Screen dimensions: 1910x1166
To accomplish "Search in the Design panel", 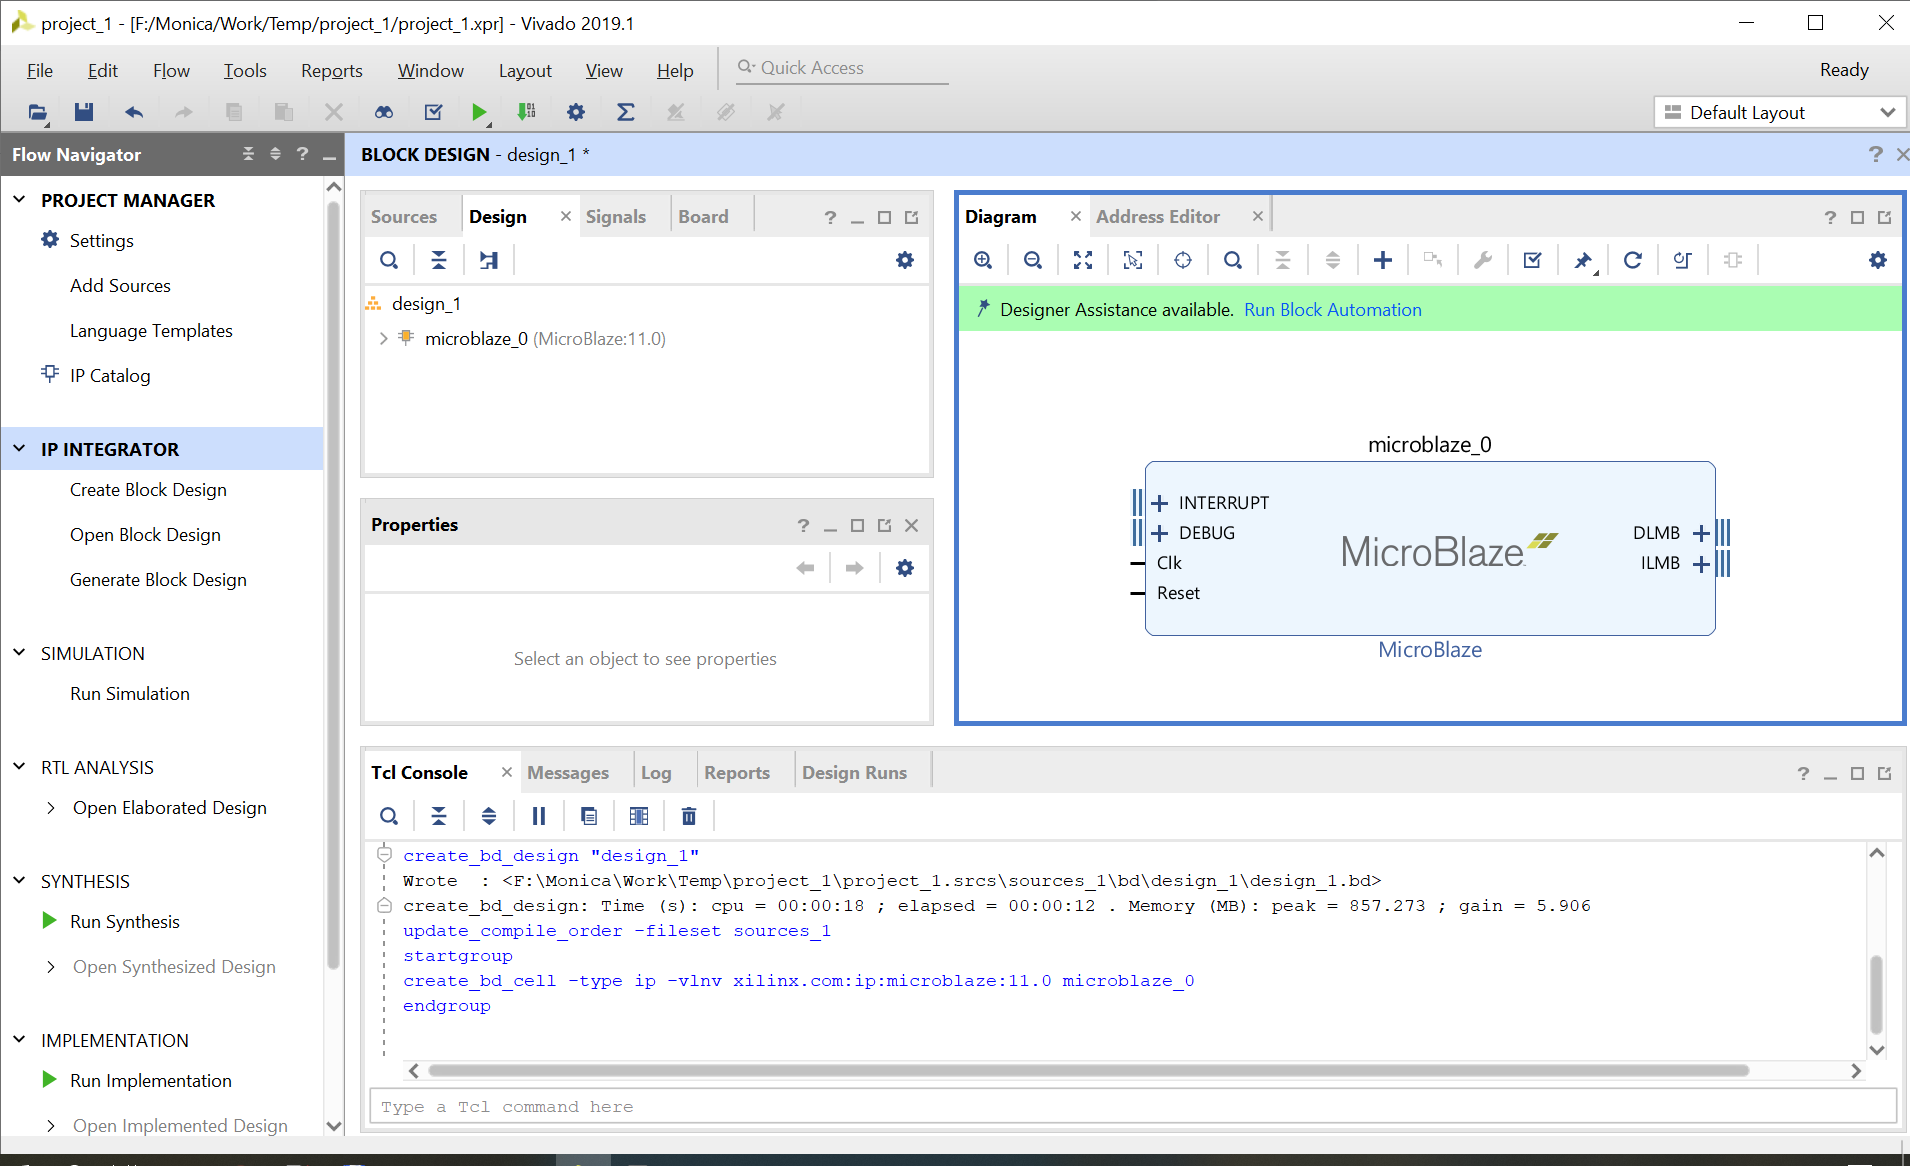I will (x=389, y=260).
